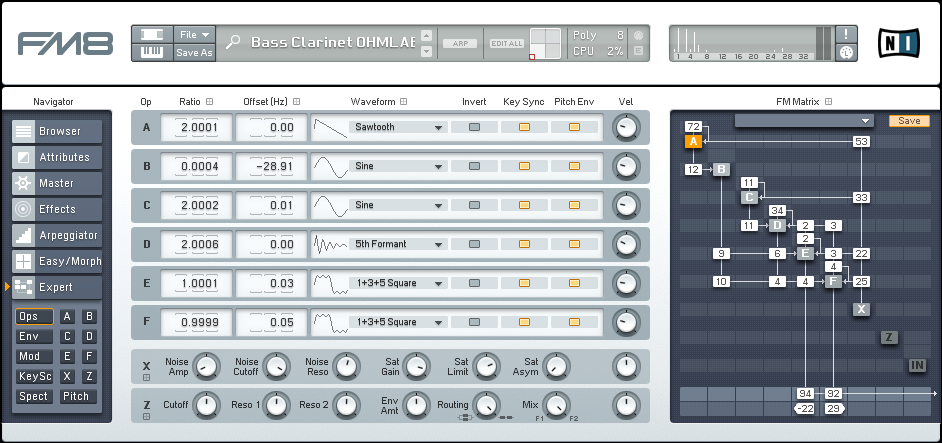Toggle Invert for operator C
The image size is (942, 443).
click(475, 205)
